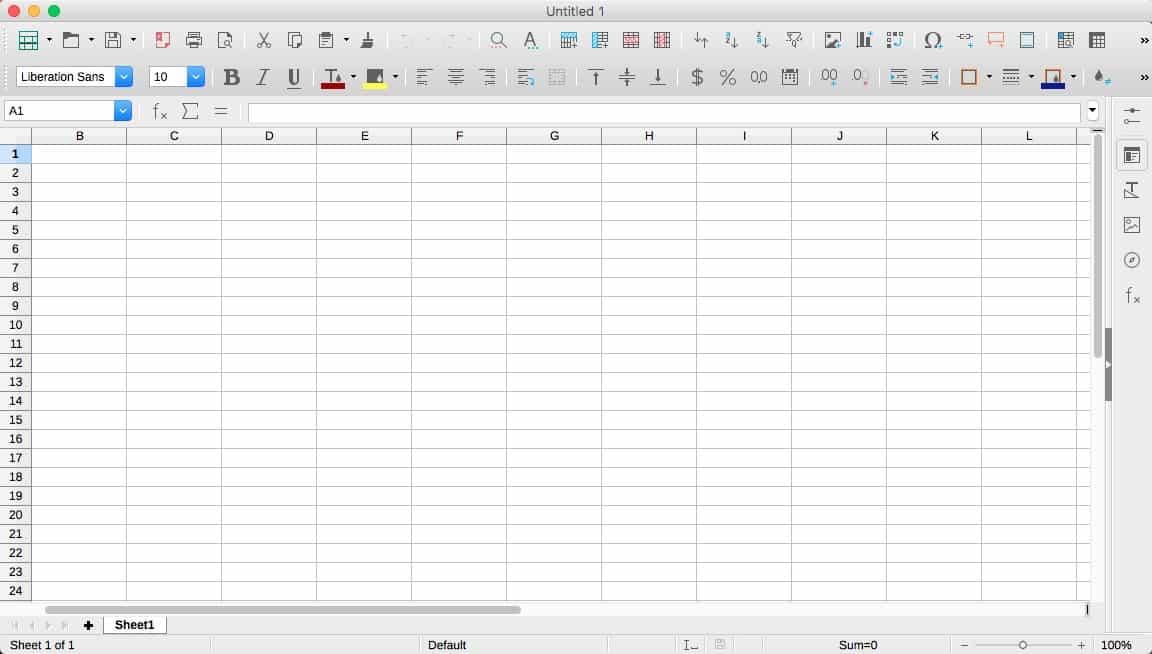Toggle italic formatting
1152x654 pixels.
click(262, 77)
